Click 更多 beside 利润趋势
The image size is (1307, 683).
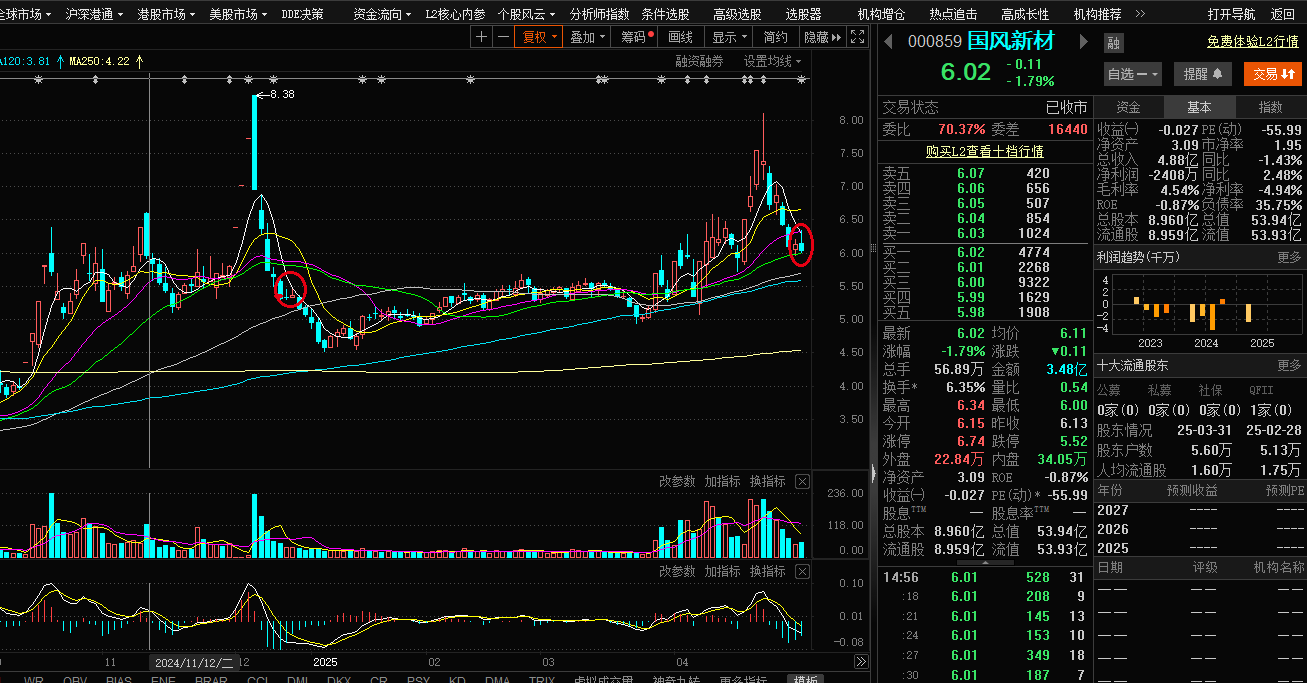pyautogui.click(x=1290, y=257)
